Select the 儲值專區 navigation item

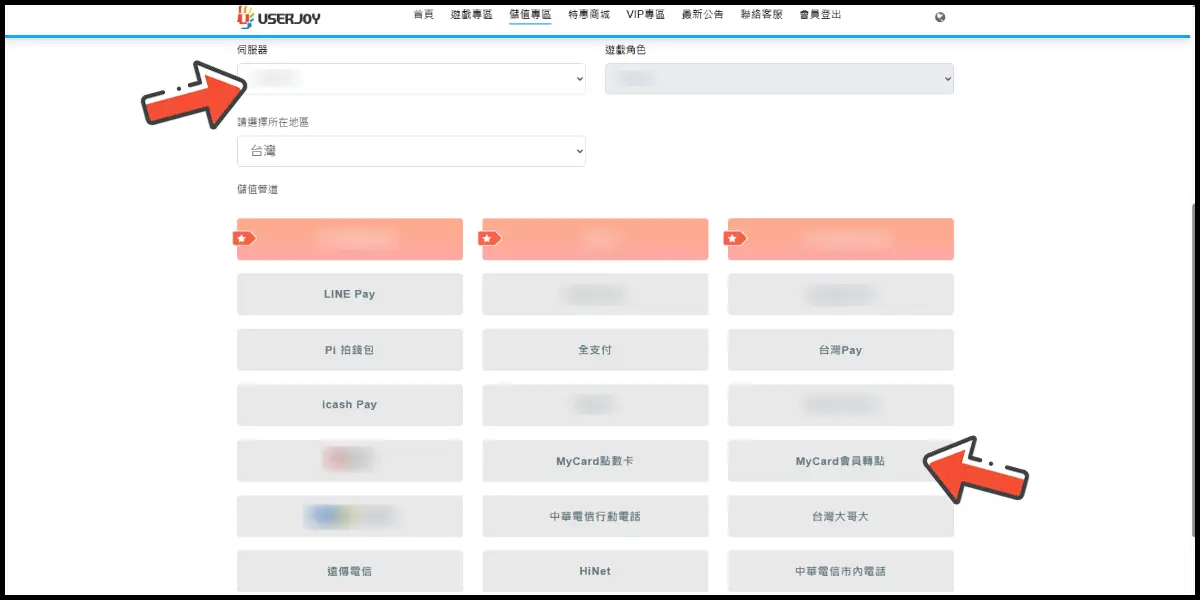530,15
